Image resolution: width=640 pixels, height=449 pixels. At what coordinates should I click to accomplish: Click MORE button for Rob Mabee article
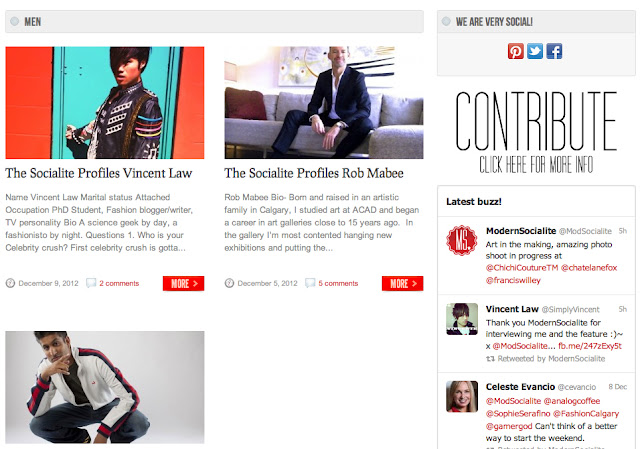[x=402, y=283]
